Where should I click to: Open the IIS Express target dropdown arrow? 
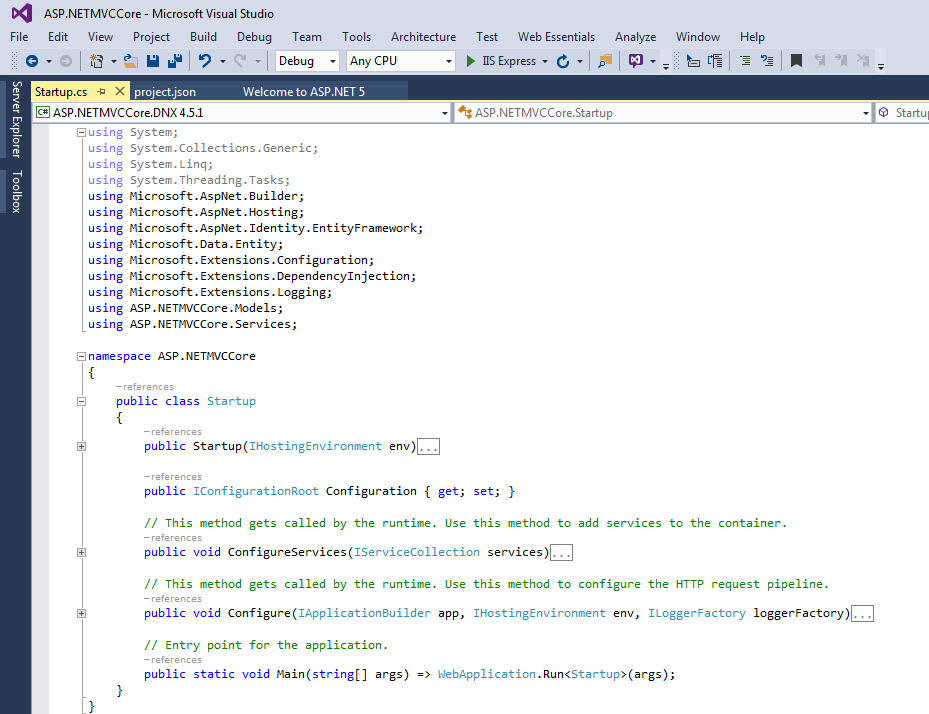click(x=544, y=61)
